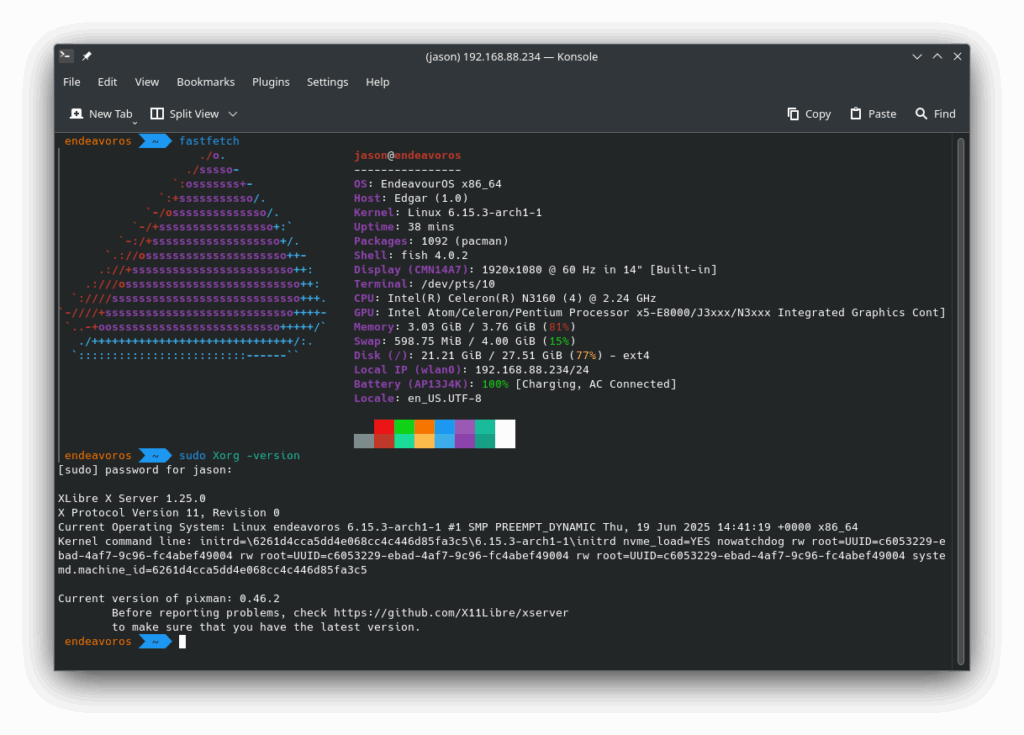Click the GPU Intel Atom/Celeron line
Viewport: 1024px width, 735px height.
click(x=650, y=313)
